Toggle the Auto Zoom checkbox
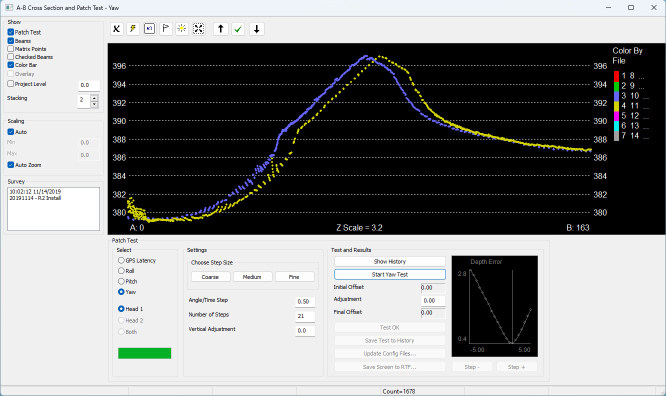 [x=11, y=165]
